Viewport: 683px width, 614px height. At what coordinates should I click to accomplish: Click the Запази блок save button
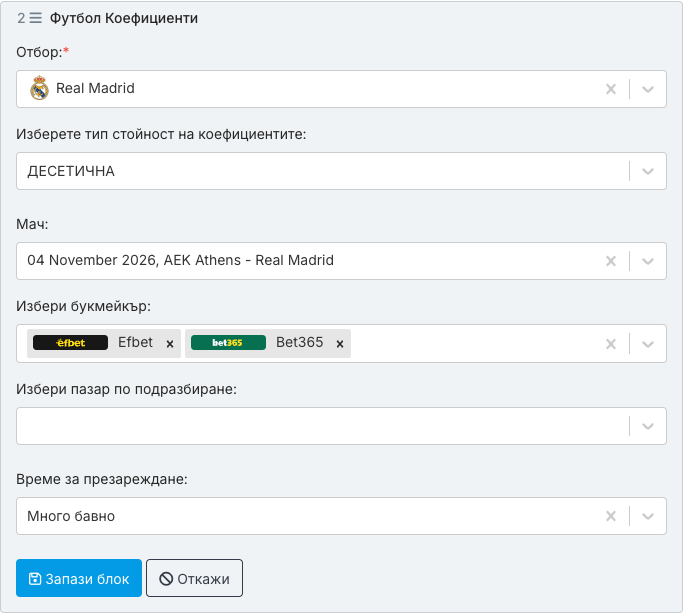79,578
